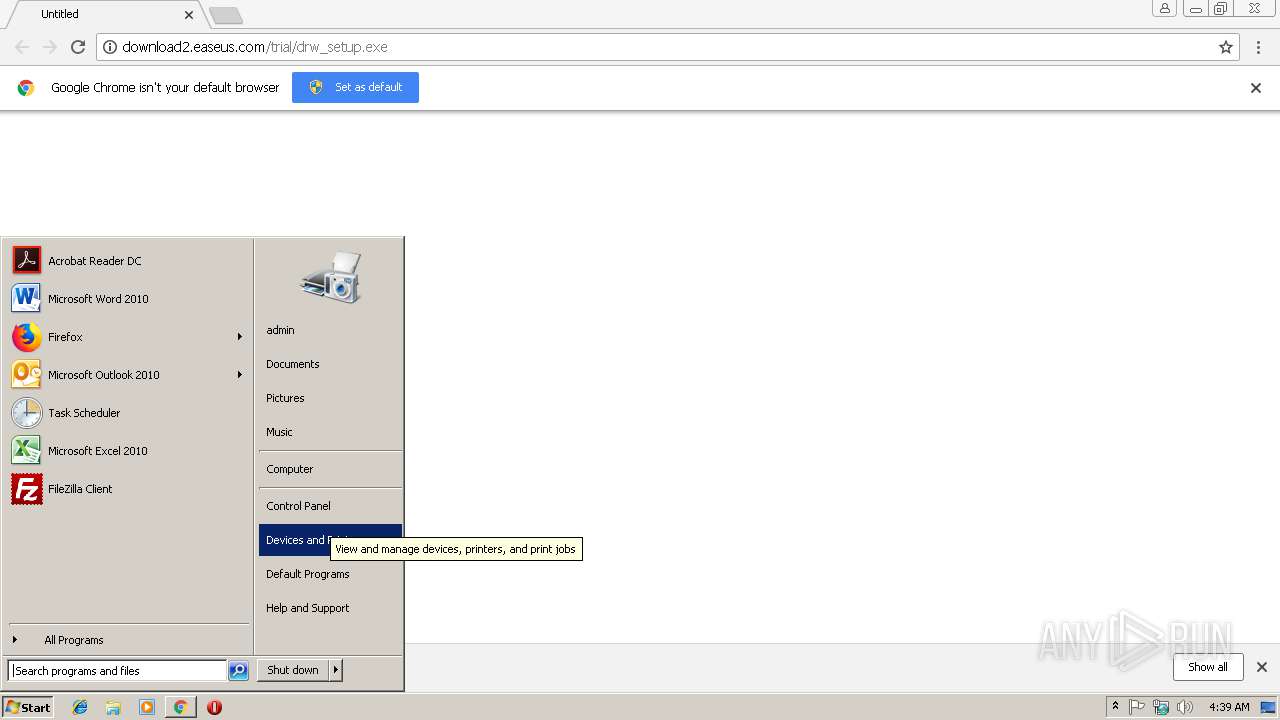
Task: Click Show all downloads button
Action: [1208, 667]
